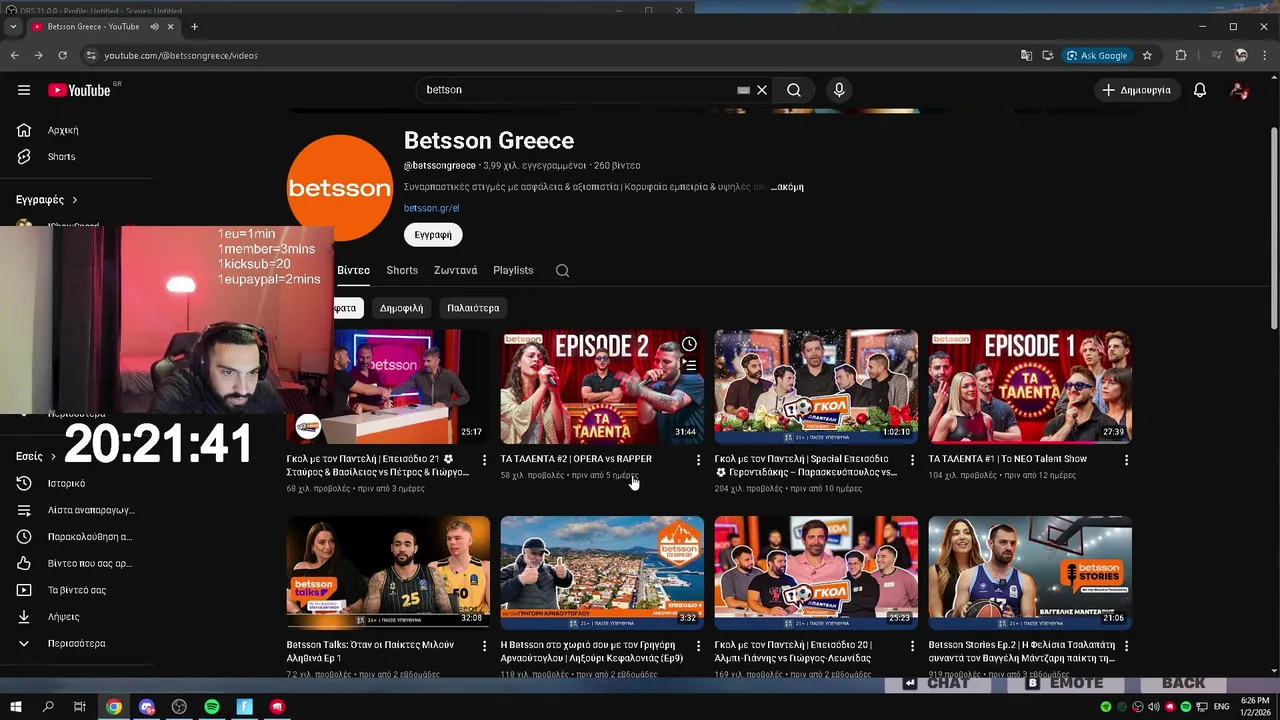
Task: Open options menu for ΤΑ ΤΑΛΕΝΤΑ #2 video
Action: pos(698,460)
